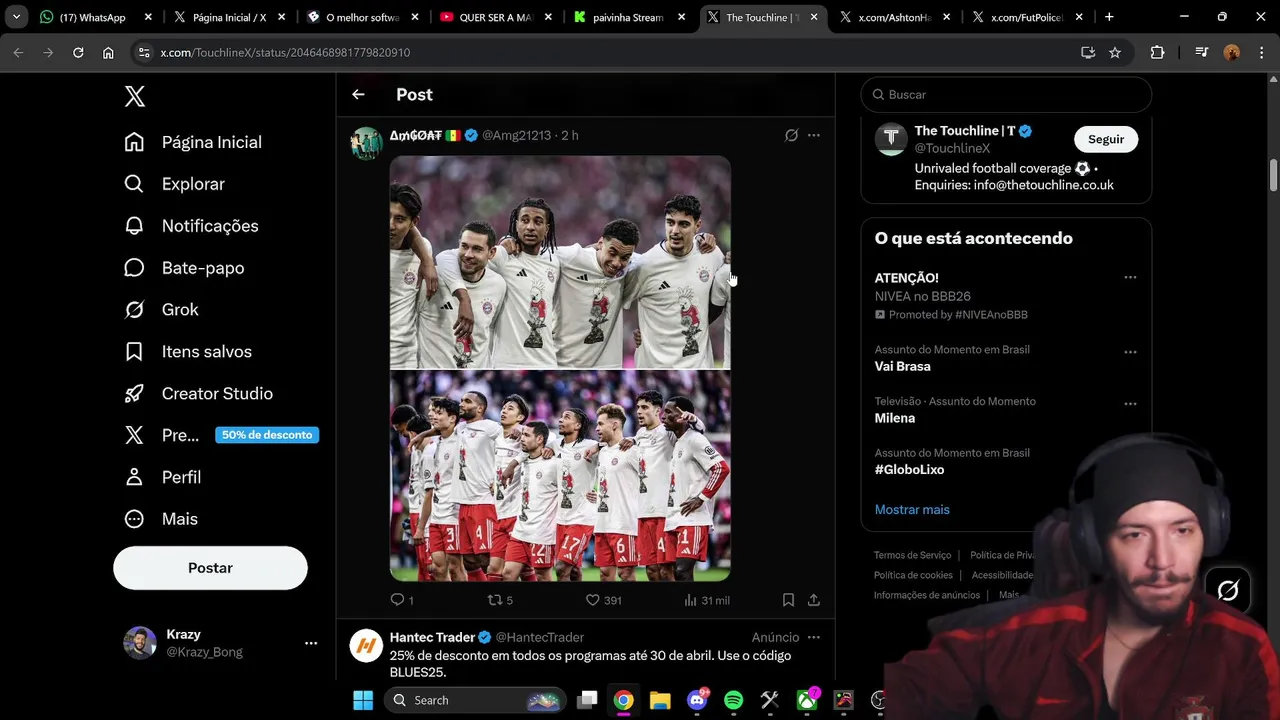
Task: Click the floating Grok button
Action: [x=1228, y=591]
